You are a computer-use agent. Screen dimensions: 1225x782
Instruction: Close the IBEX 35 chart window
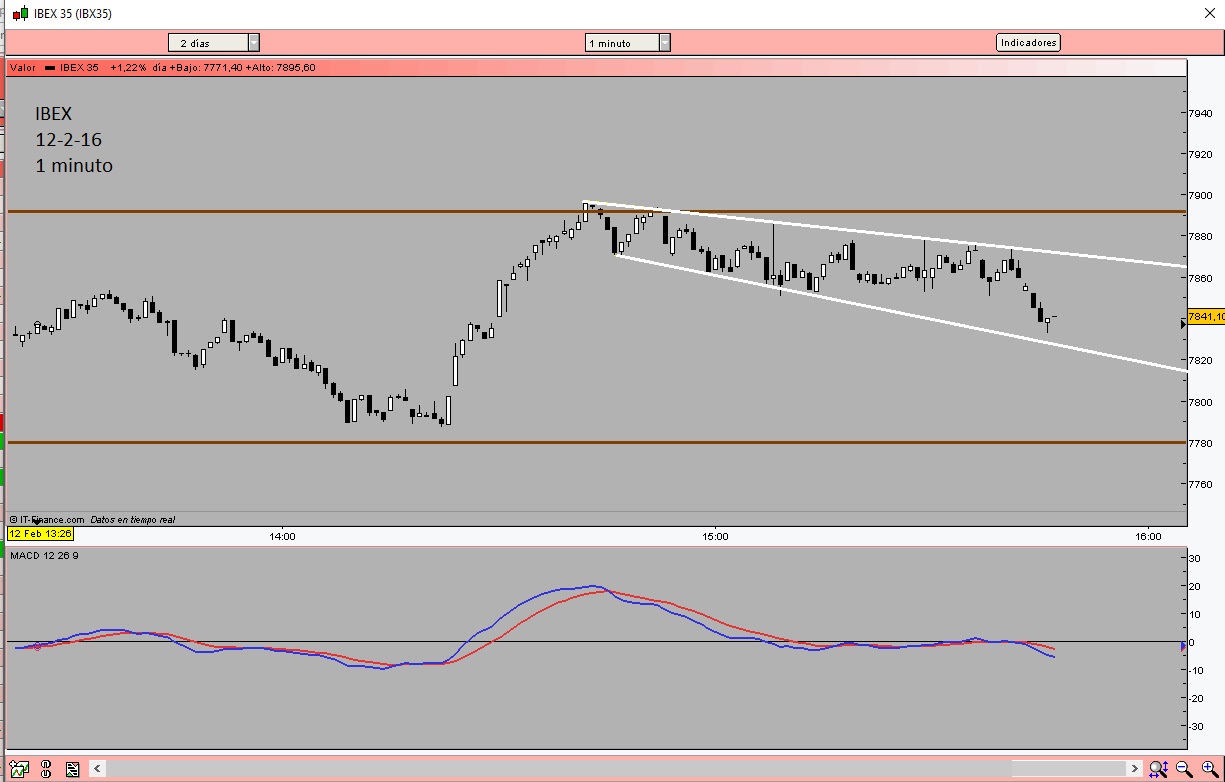(x=1208, y=13)
